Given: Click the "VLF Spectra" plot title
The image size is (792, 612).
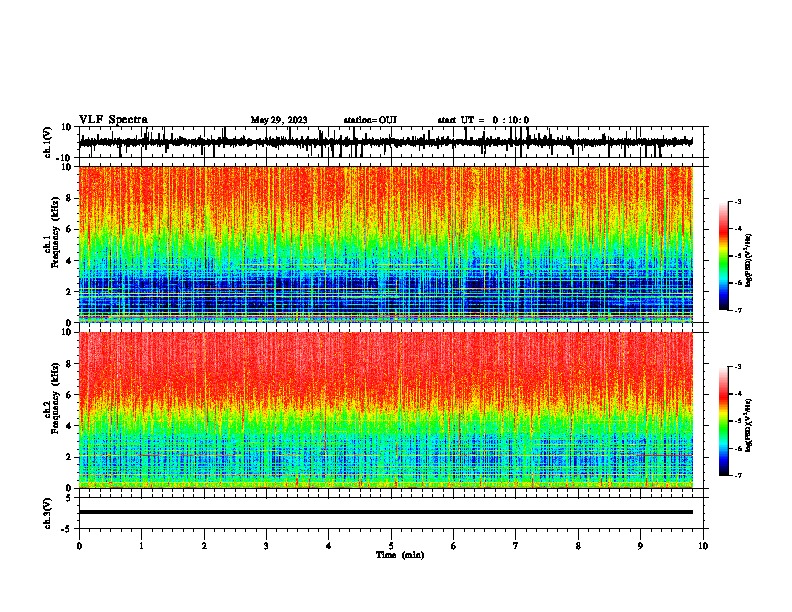Looking at the screenshot, I should point(113,120).
